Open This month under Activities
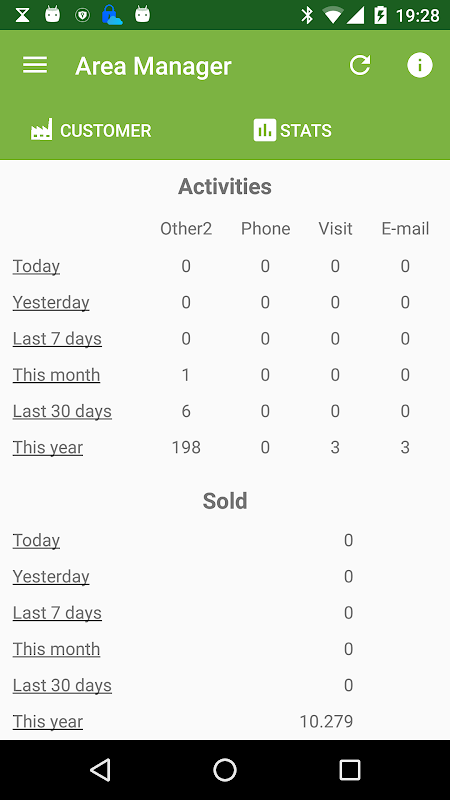This screenshot has width=450, height=800. click(56, 375)
